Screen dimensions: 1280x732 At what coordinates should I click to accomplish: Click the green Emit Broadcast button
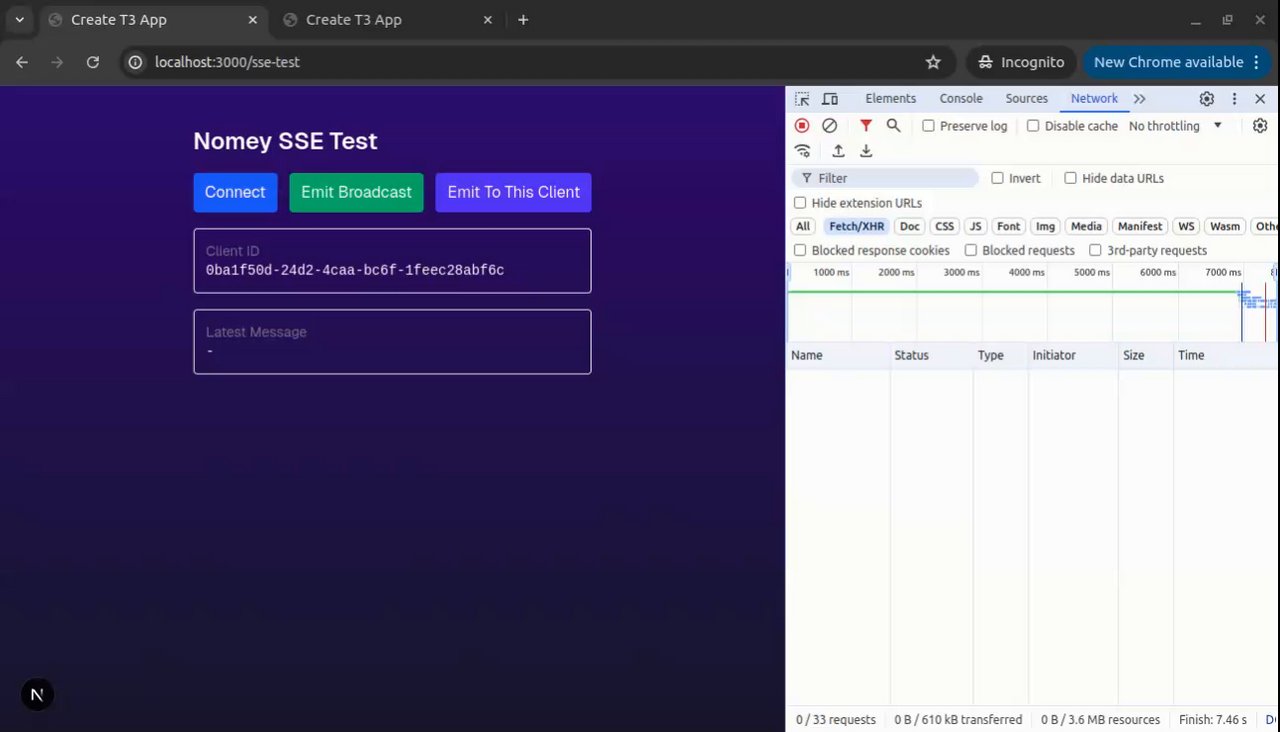pyautogui.click(x=356, y=192)
